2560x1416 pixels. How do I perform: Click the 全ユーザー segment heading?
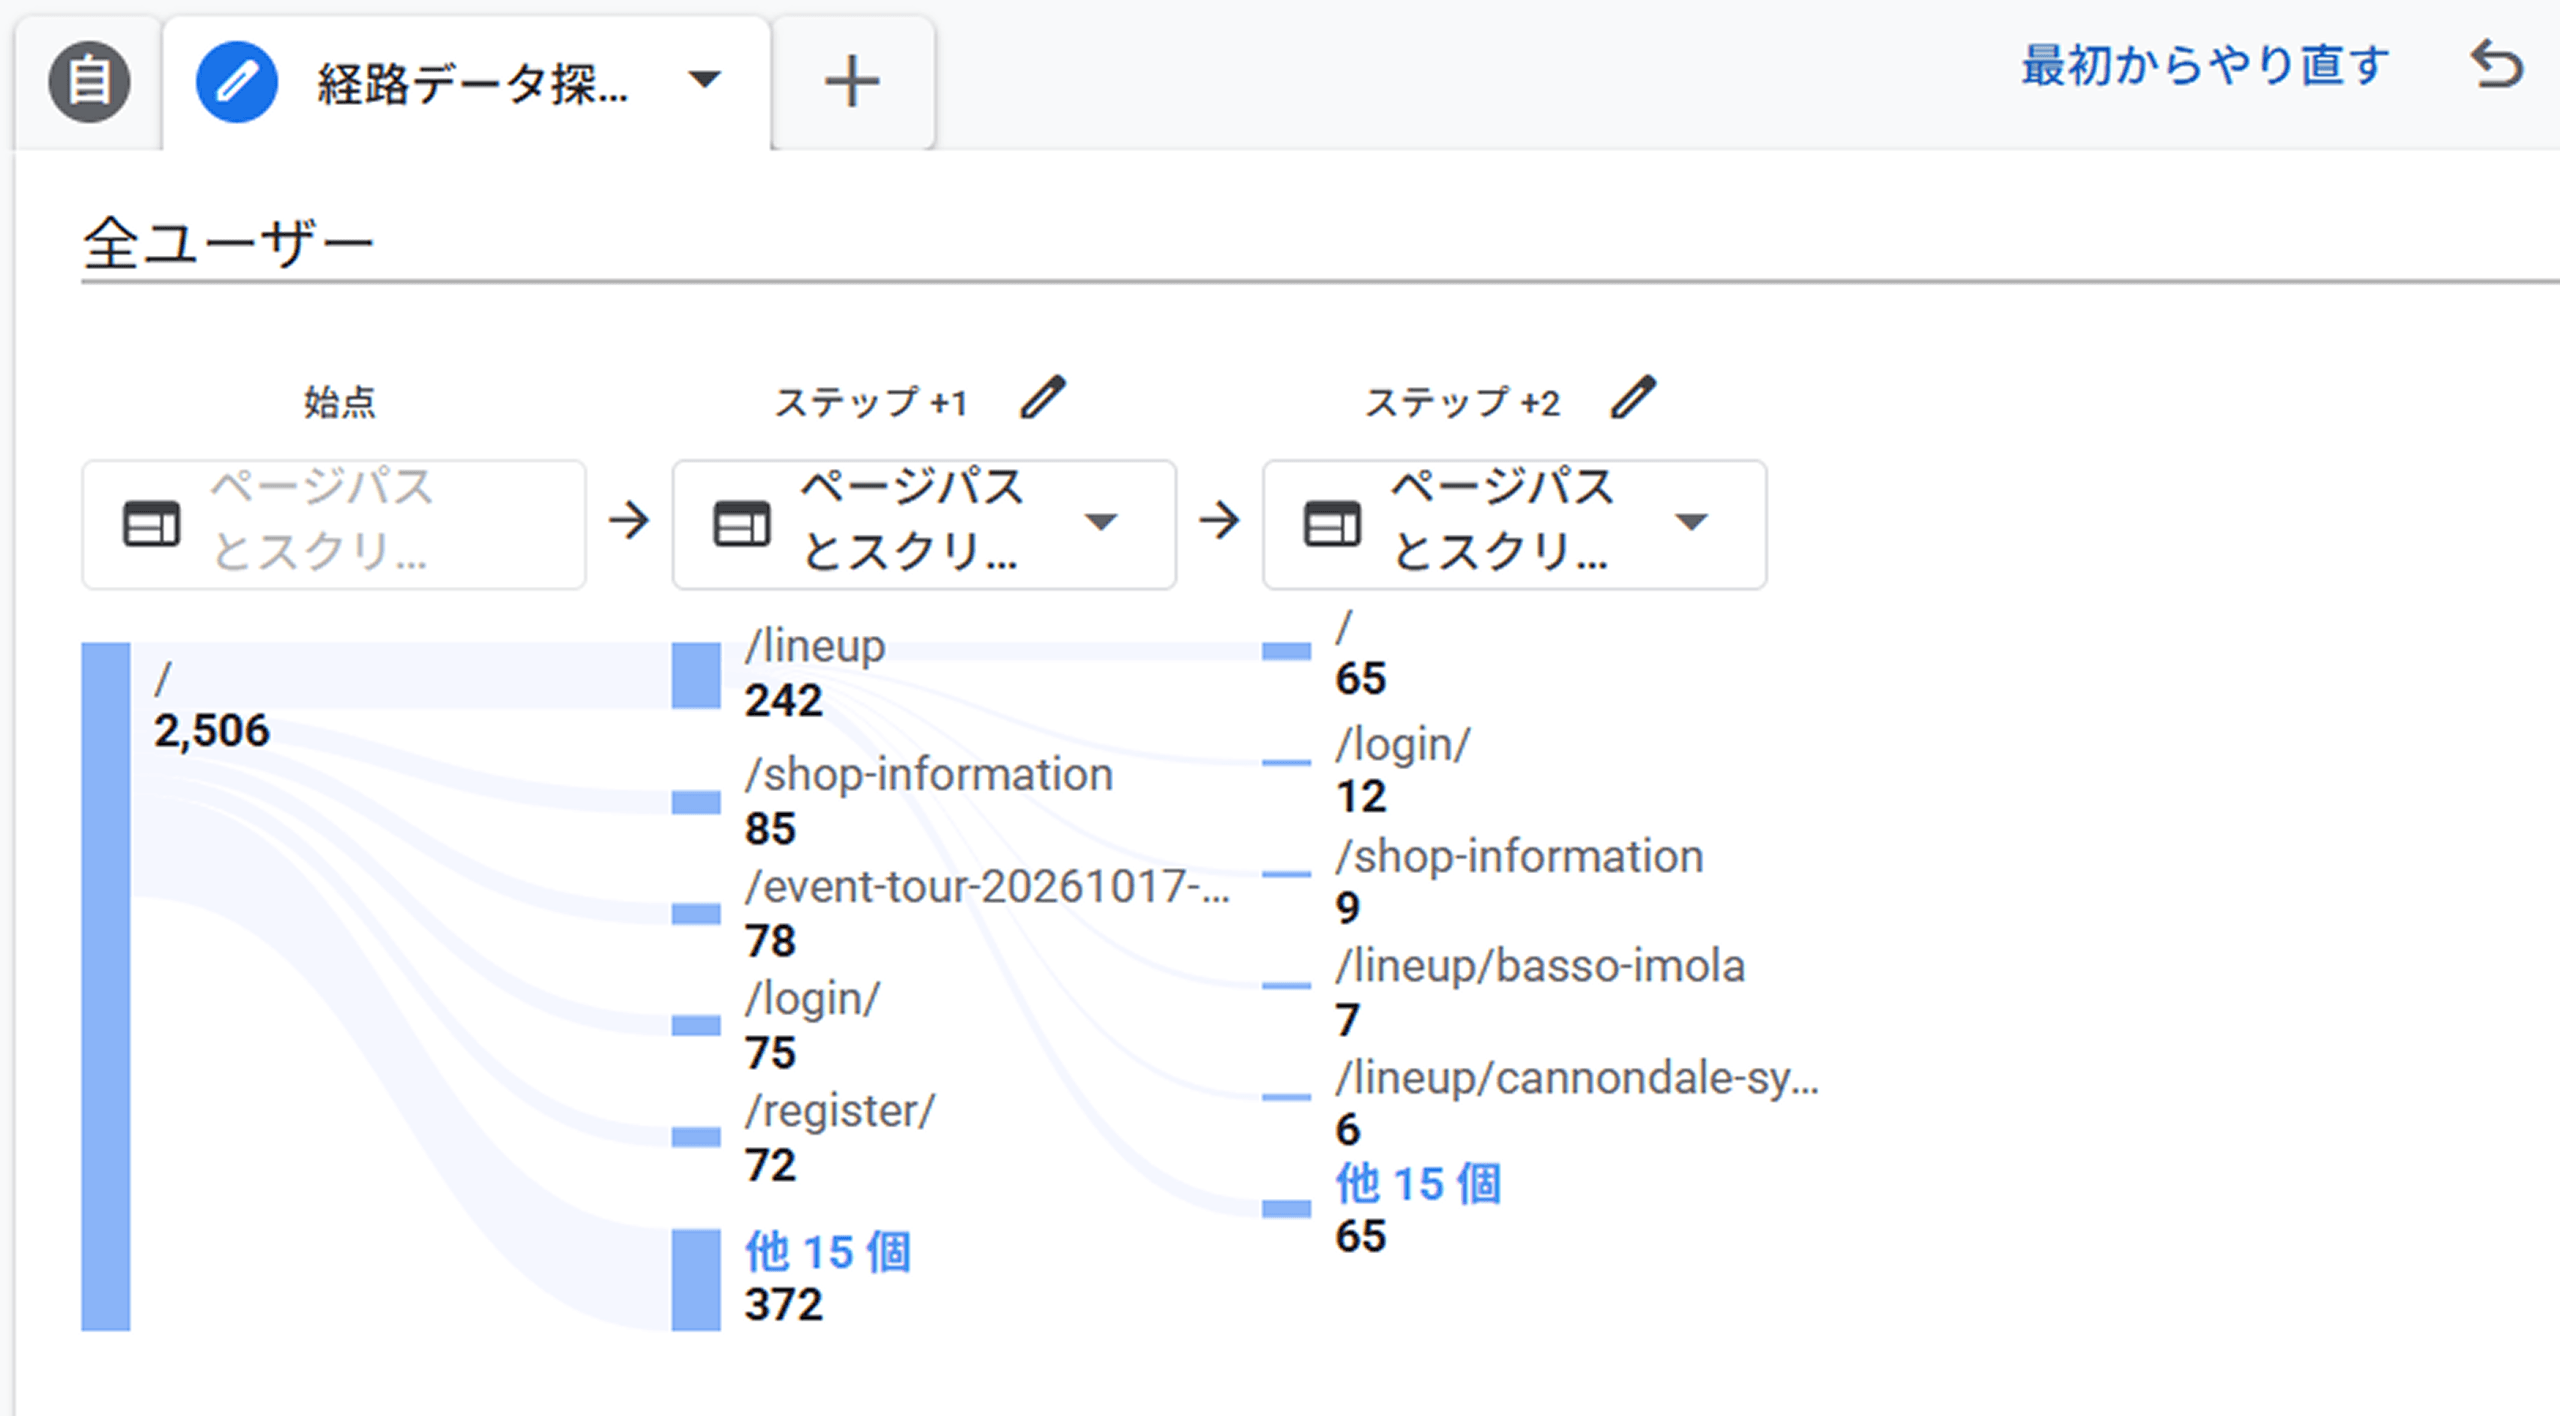[x=228, y=243]
